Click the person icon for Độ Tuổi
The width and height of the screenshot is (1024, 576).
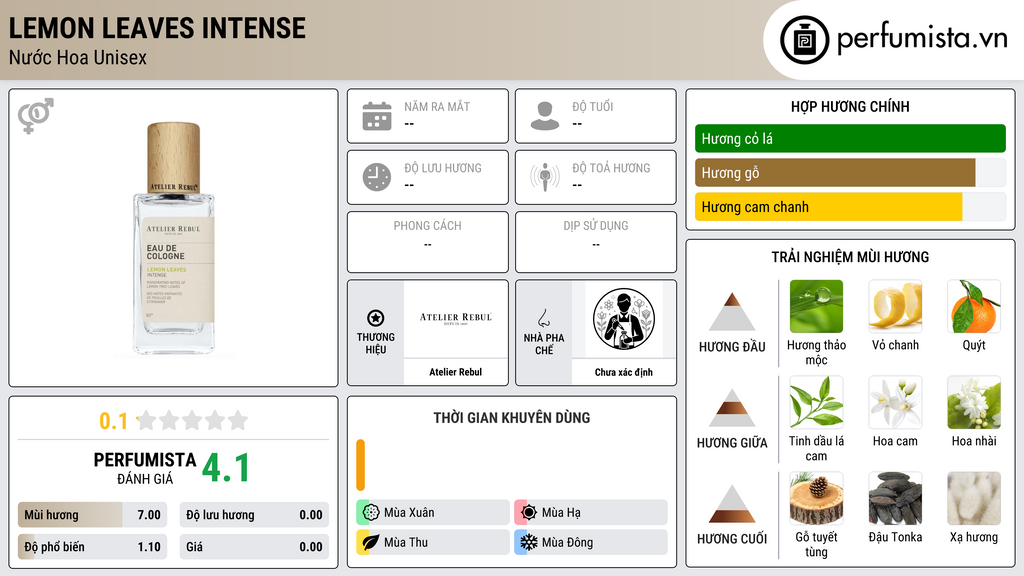click(x=545, y=116)
